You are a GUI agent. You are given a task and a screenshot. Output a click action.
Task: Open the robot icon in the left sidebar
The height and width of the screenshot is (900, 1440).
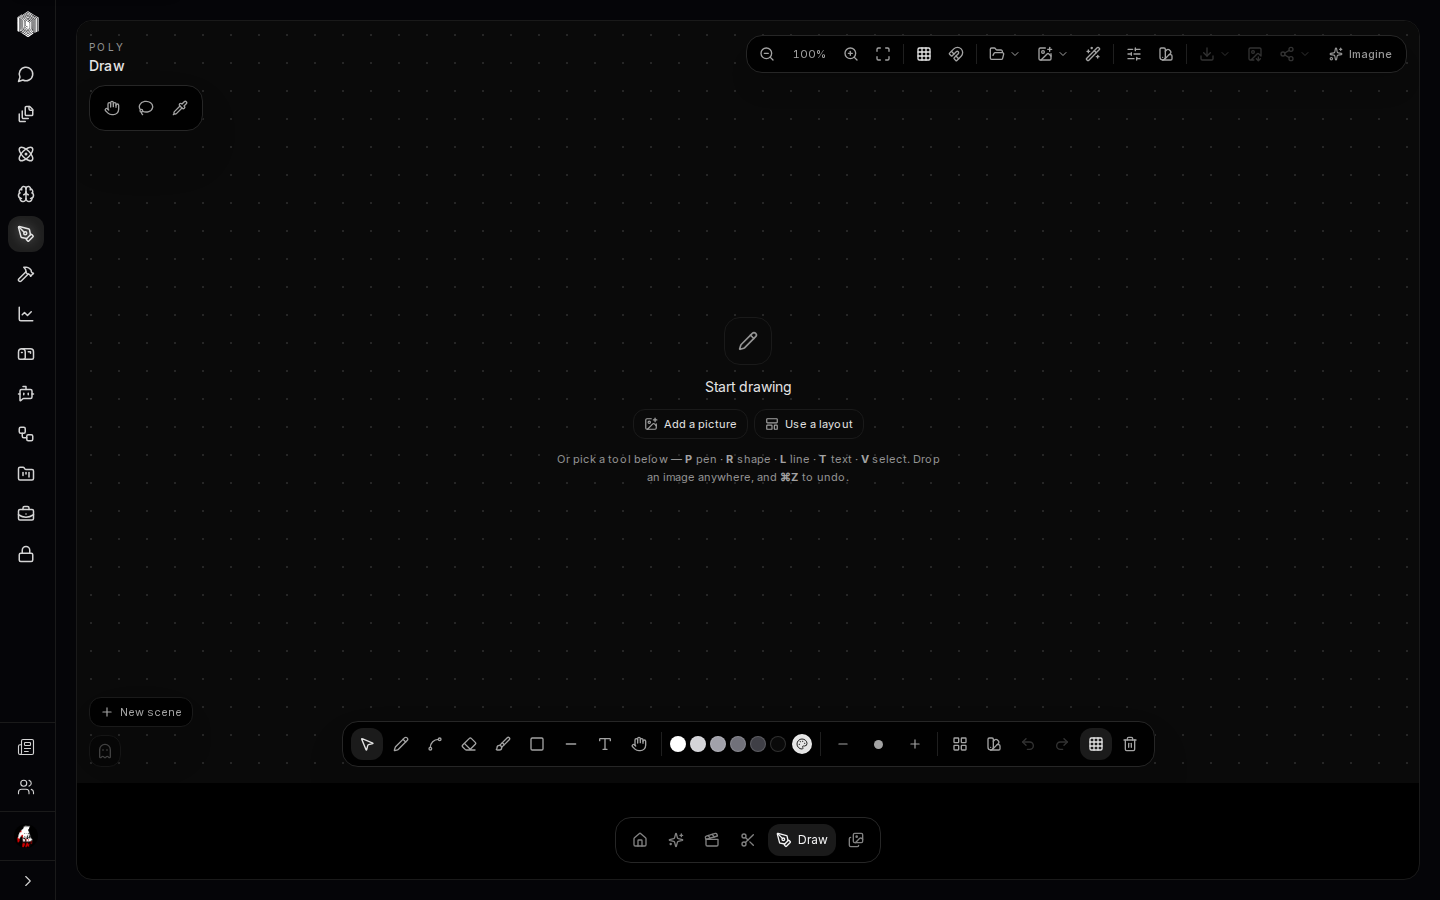(x=26, y=395)
